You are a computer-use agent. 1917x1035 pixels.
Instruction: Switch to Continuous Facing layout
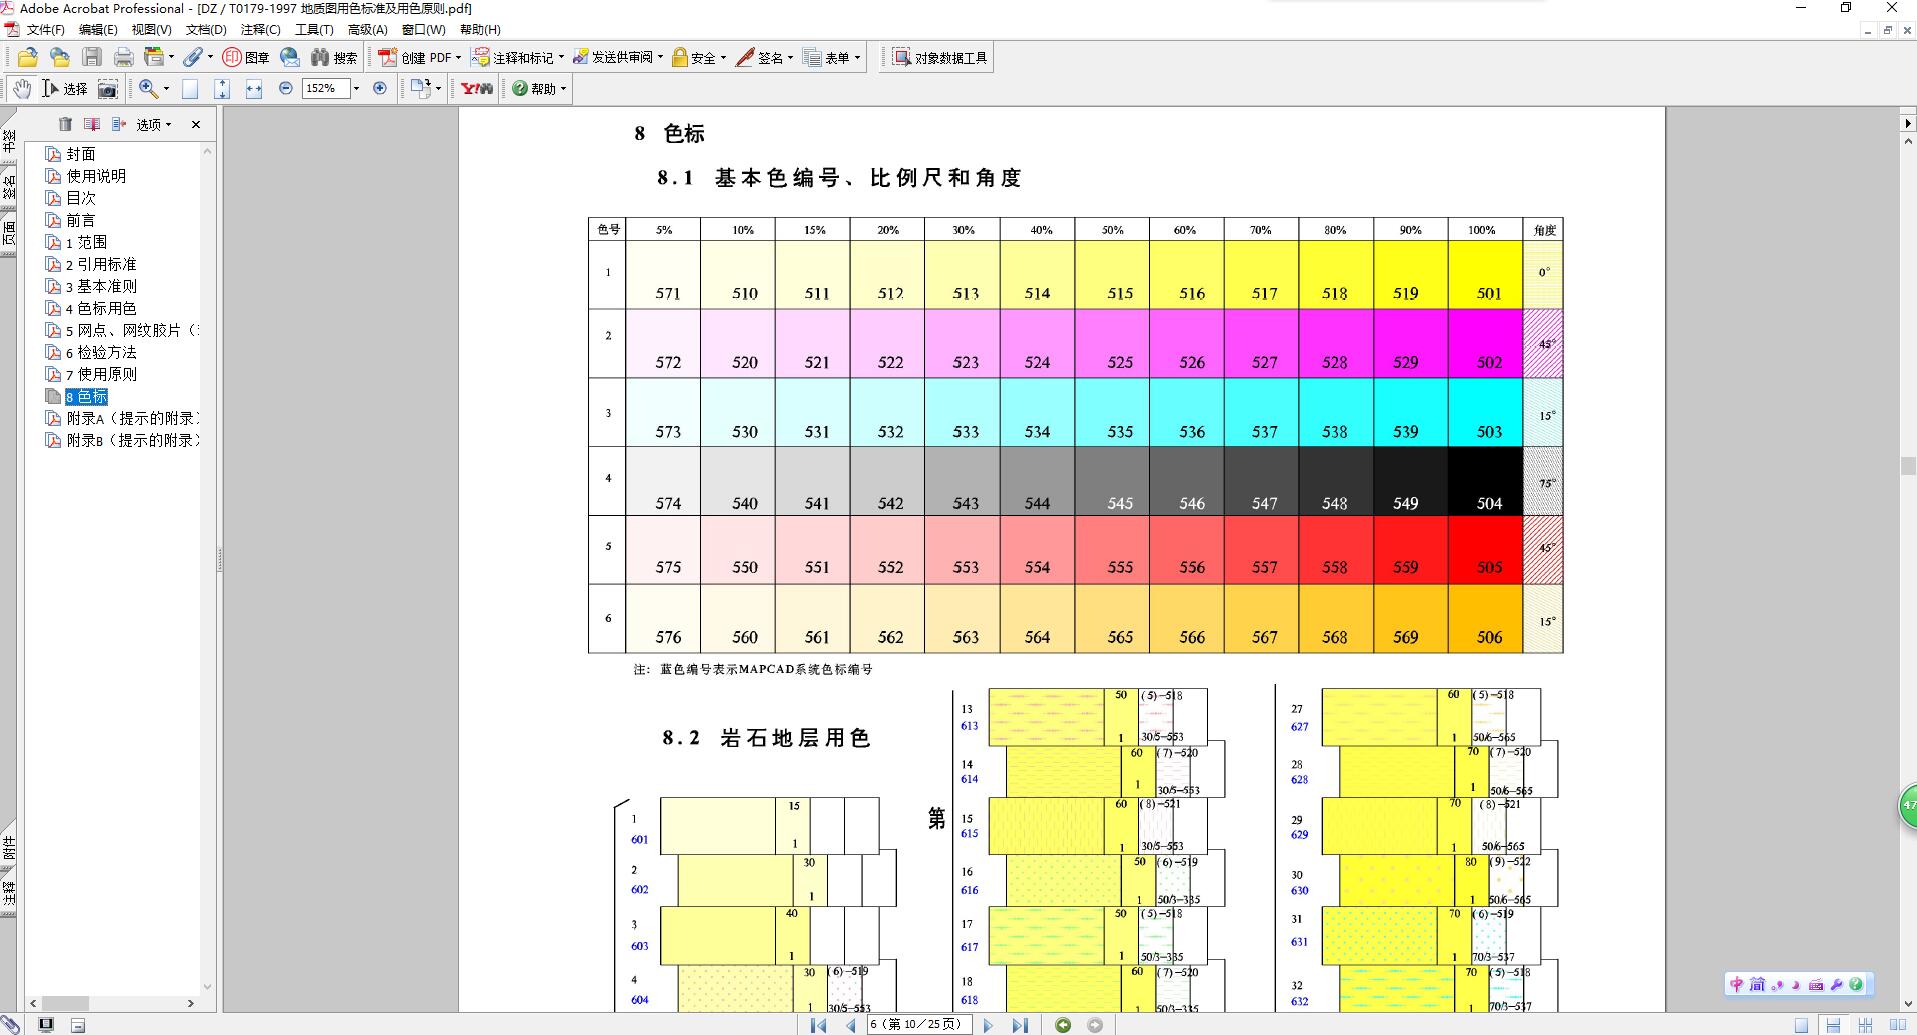coord(1865,1025)
